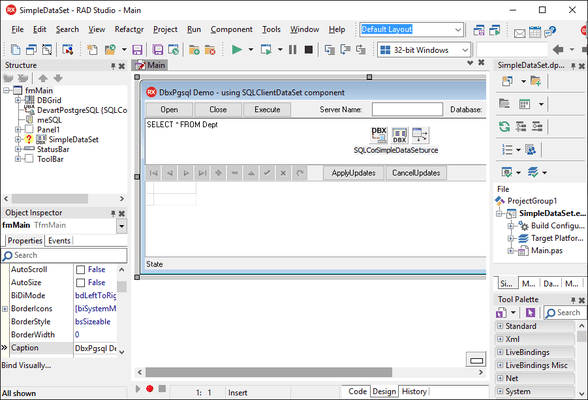
Task: Open the Component menu
Action: tap(231, 29)
